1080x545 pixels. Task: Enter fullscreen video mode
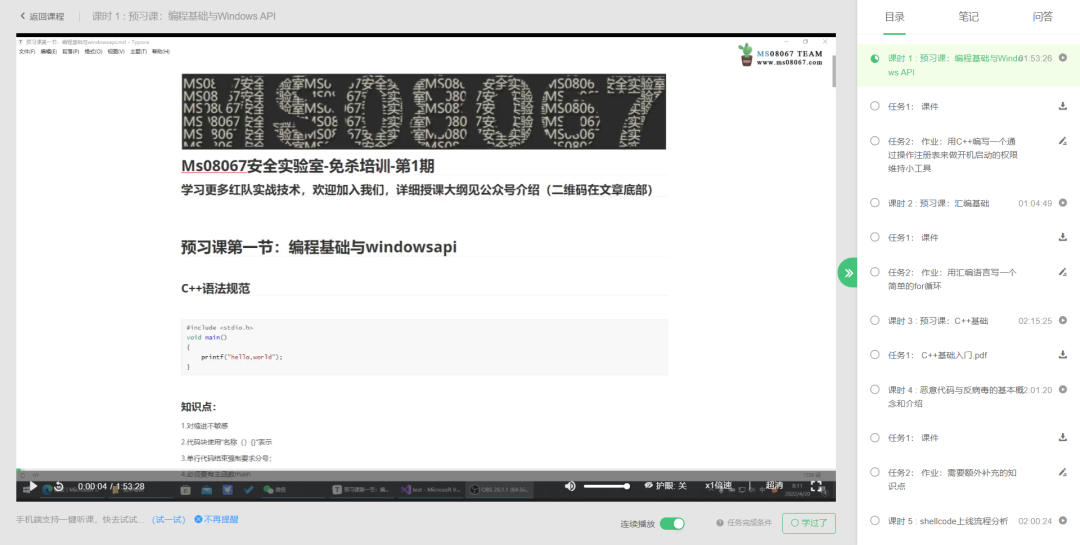(816, 486)
